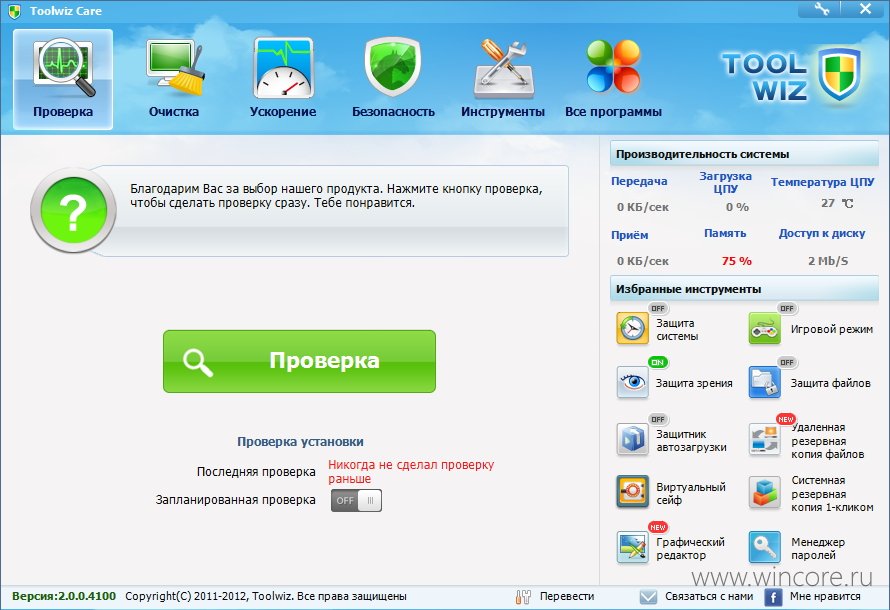Click the Температура ЦПУ 27 °C value
Viewport: 890px width, 610px height.
pos(837,203)
